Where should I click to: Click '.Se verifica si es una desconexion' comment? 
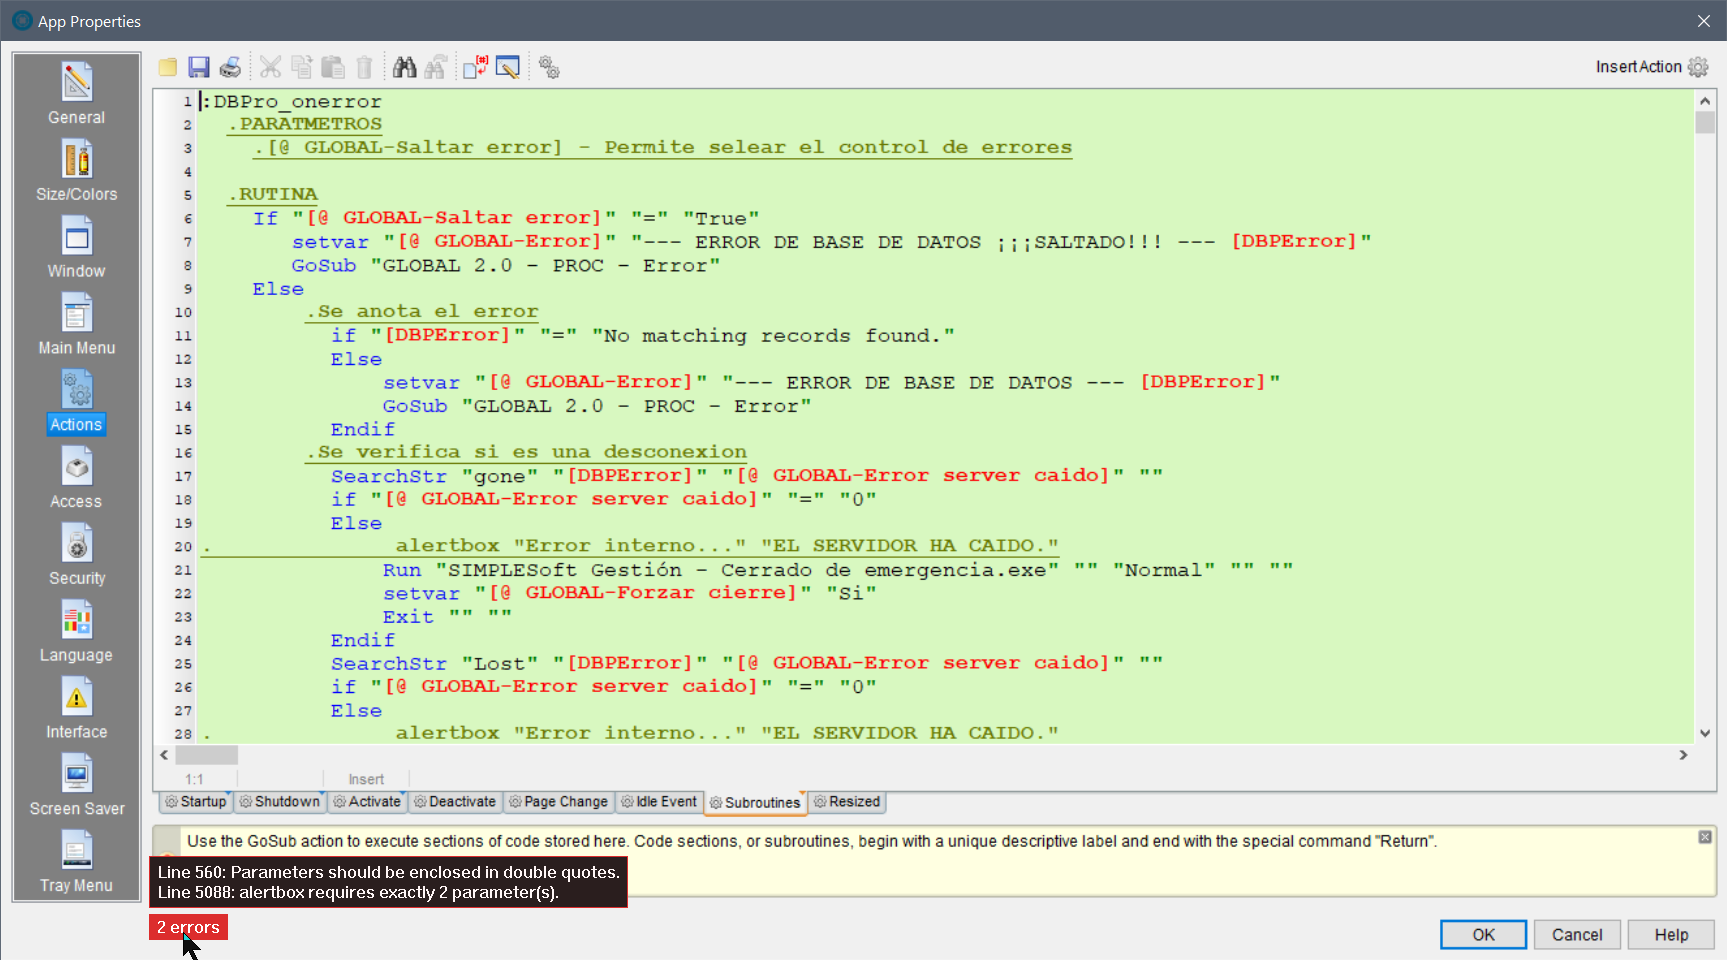[x=526, y=452]
